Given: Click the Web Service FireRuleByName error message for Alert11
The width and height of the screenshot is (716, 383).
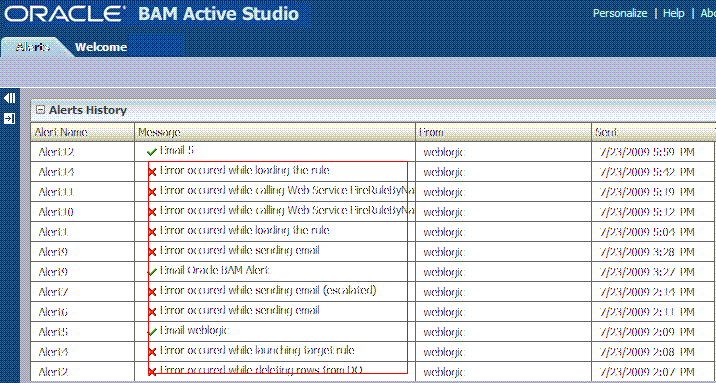Looking at the screenshot, I should (287, 190).
